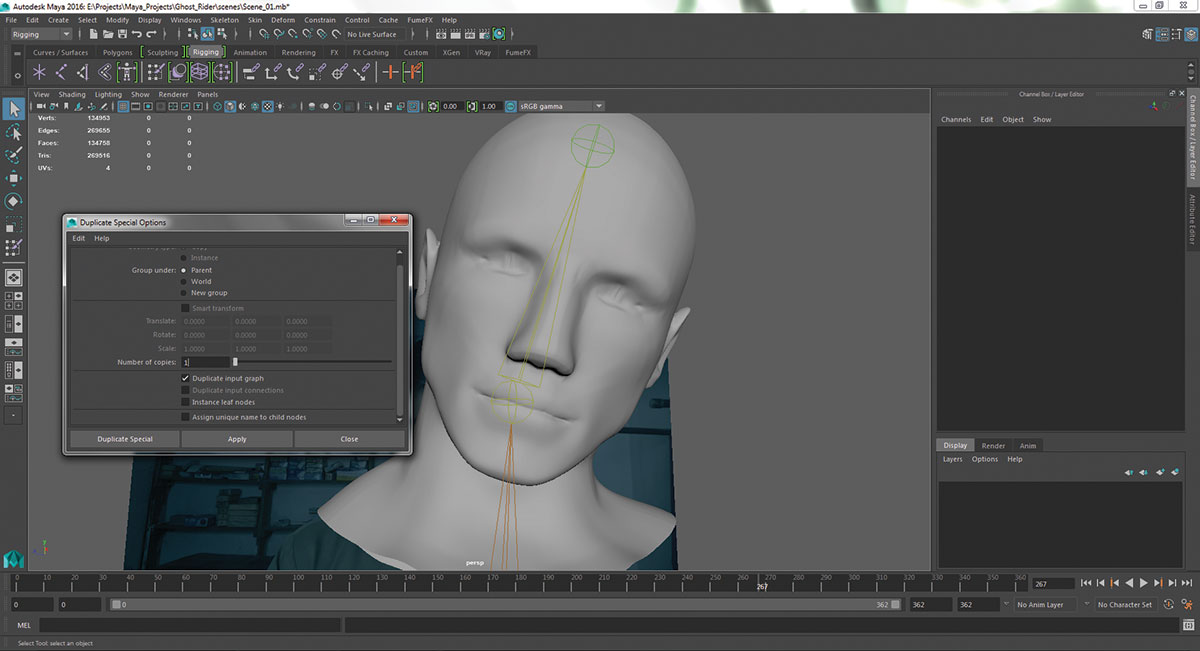Image resolution: width=1200 pixels, height=651 pixels.
Task: Open the Rigging menu set dropdown
Action: click(x=40, y=34)
